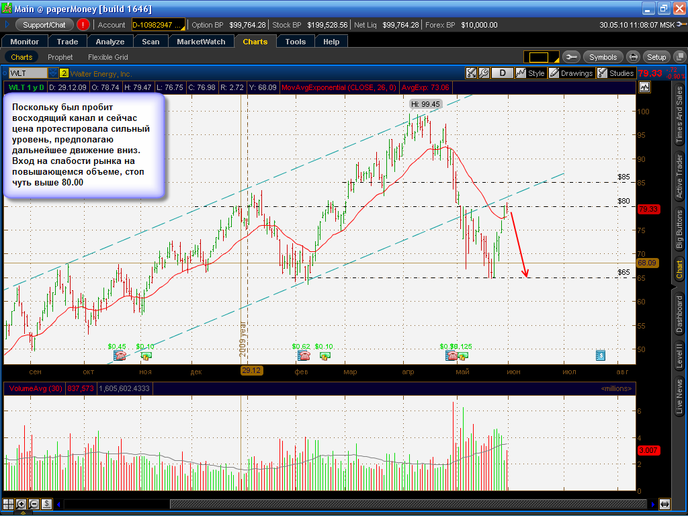Viewport: 688px width, 516px height.
Task: Click the detach window icon after Setup
Action: [679, 57]
